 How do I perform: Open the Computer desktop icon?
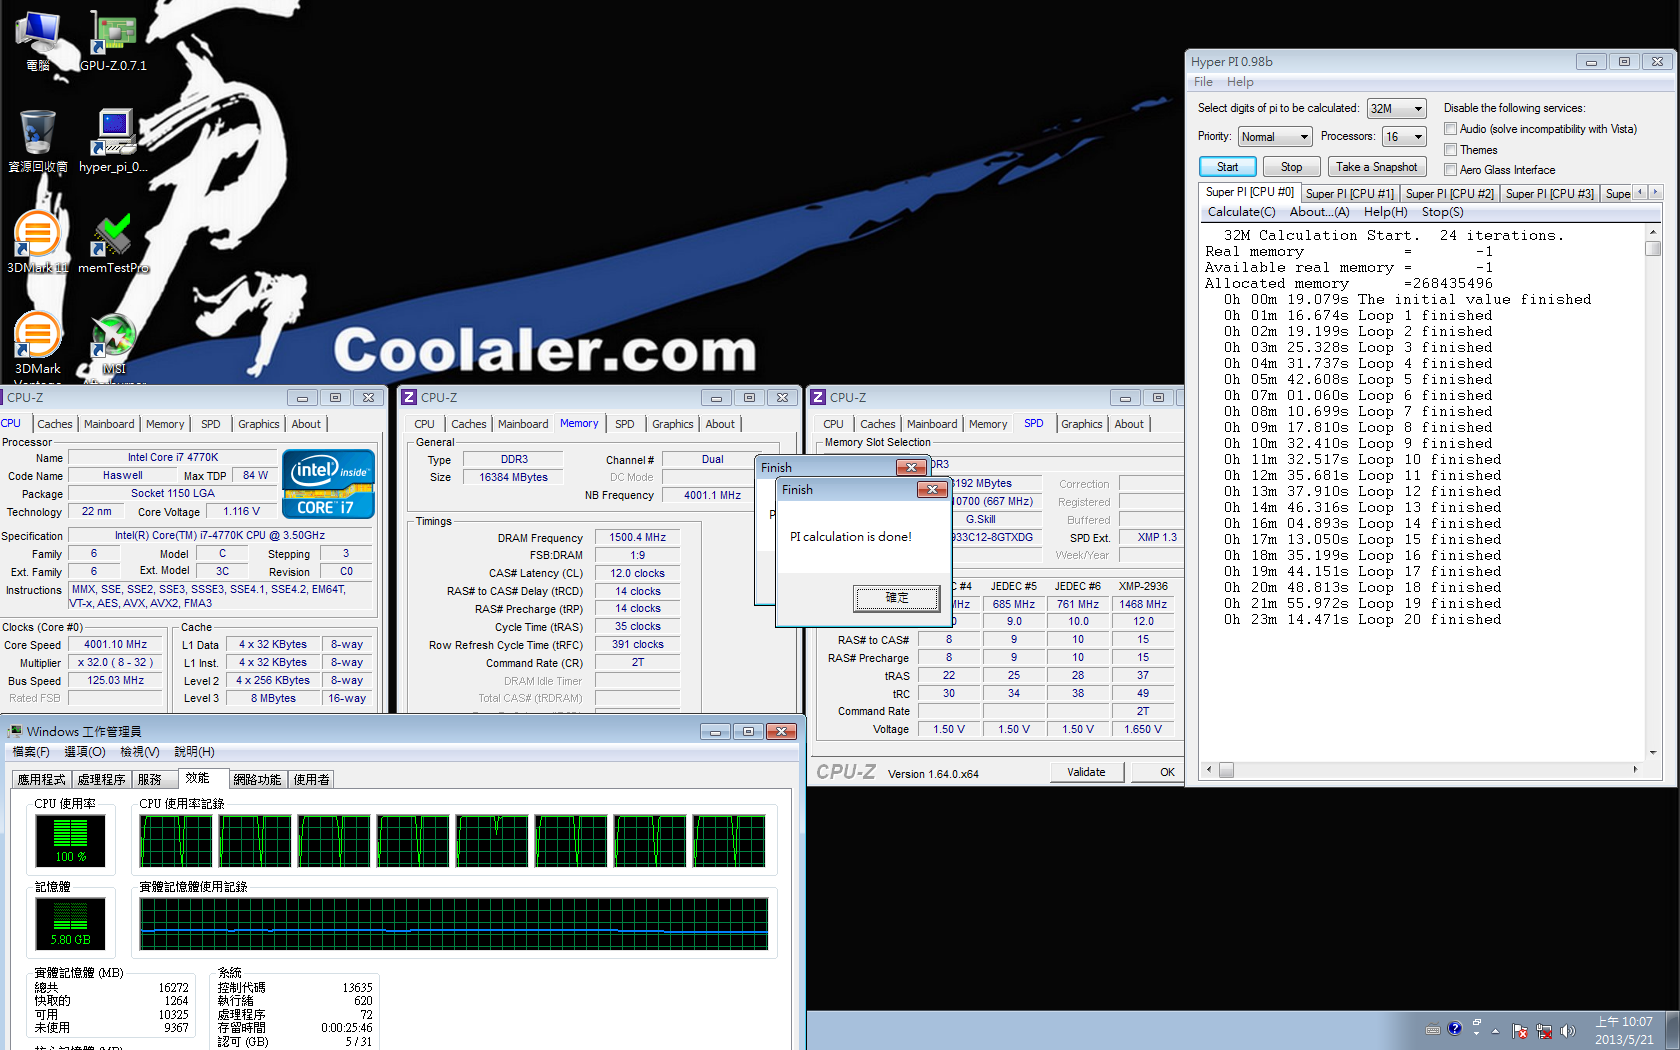click(x=37, y=40)
